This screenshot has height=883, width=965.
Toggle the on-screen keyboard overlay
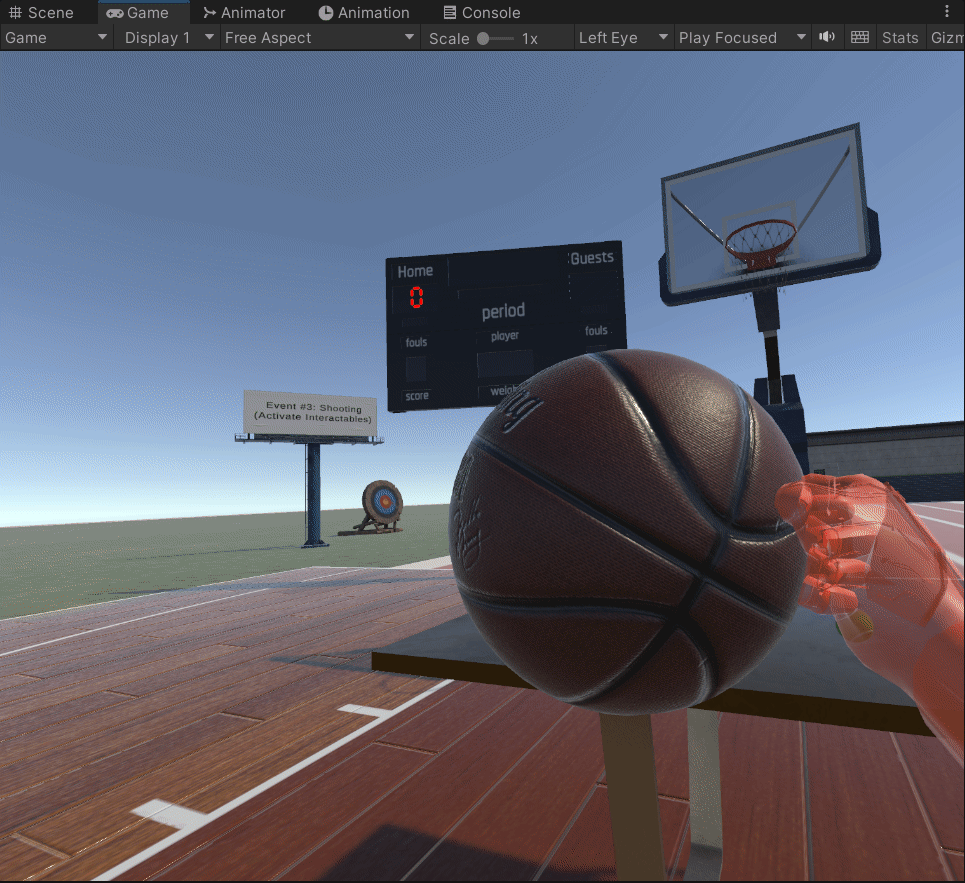[859, 37]
